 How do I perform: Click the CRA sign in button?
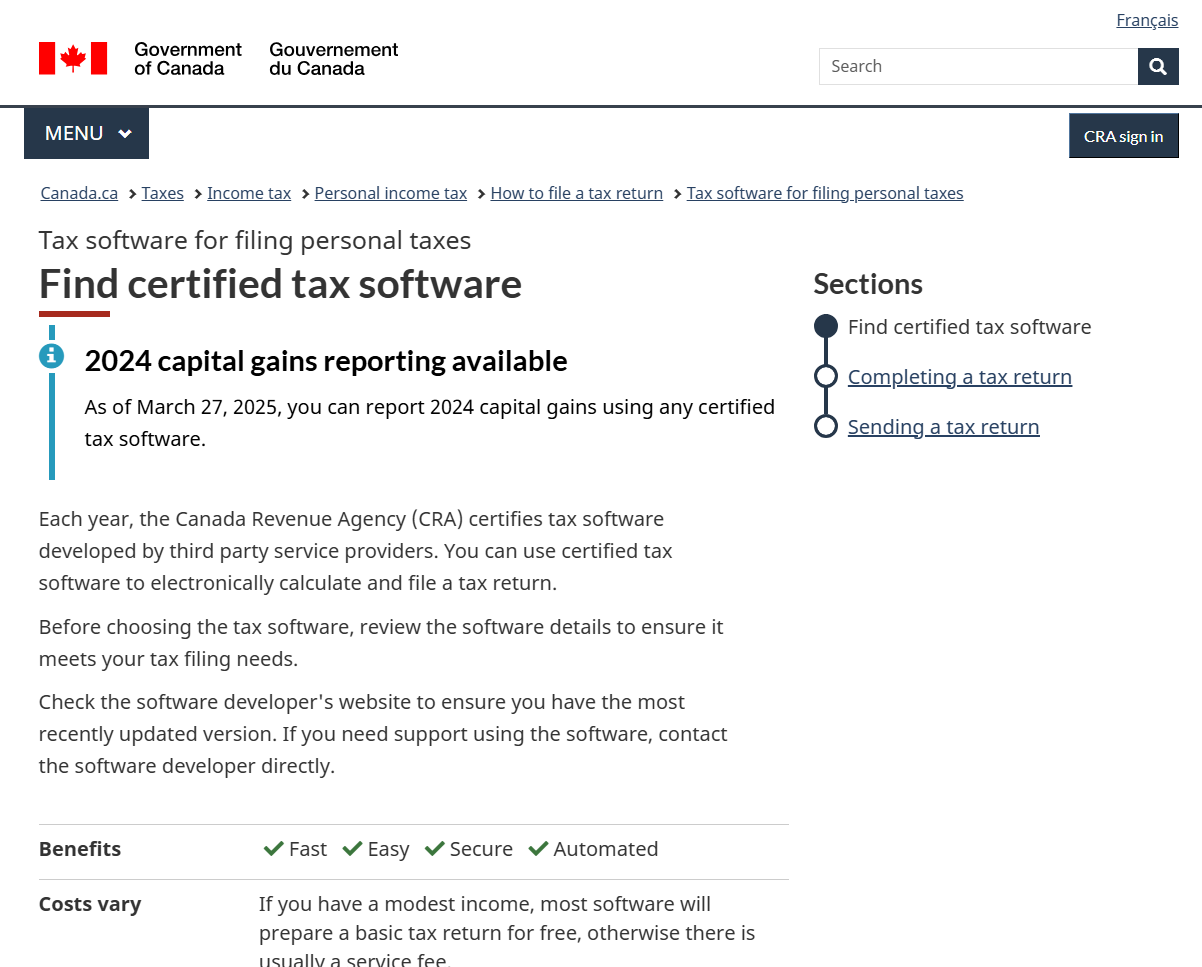pyautogui.click(x=1123, y=136)
